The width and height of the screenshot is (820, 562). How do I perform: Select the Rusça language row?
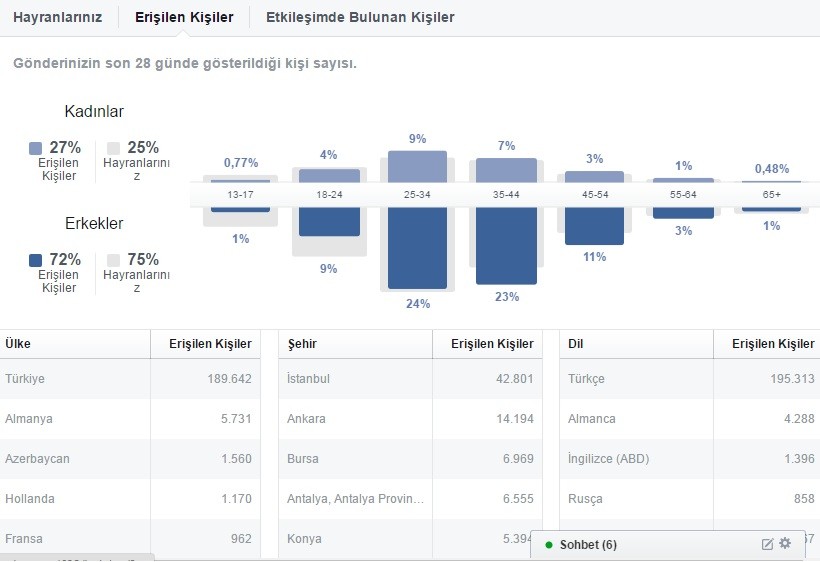pos(690,499)
